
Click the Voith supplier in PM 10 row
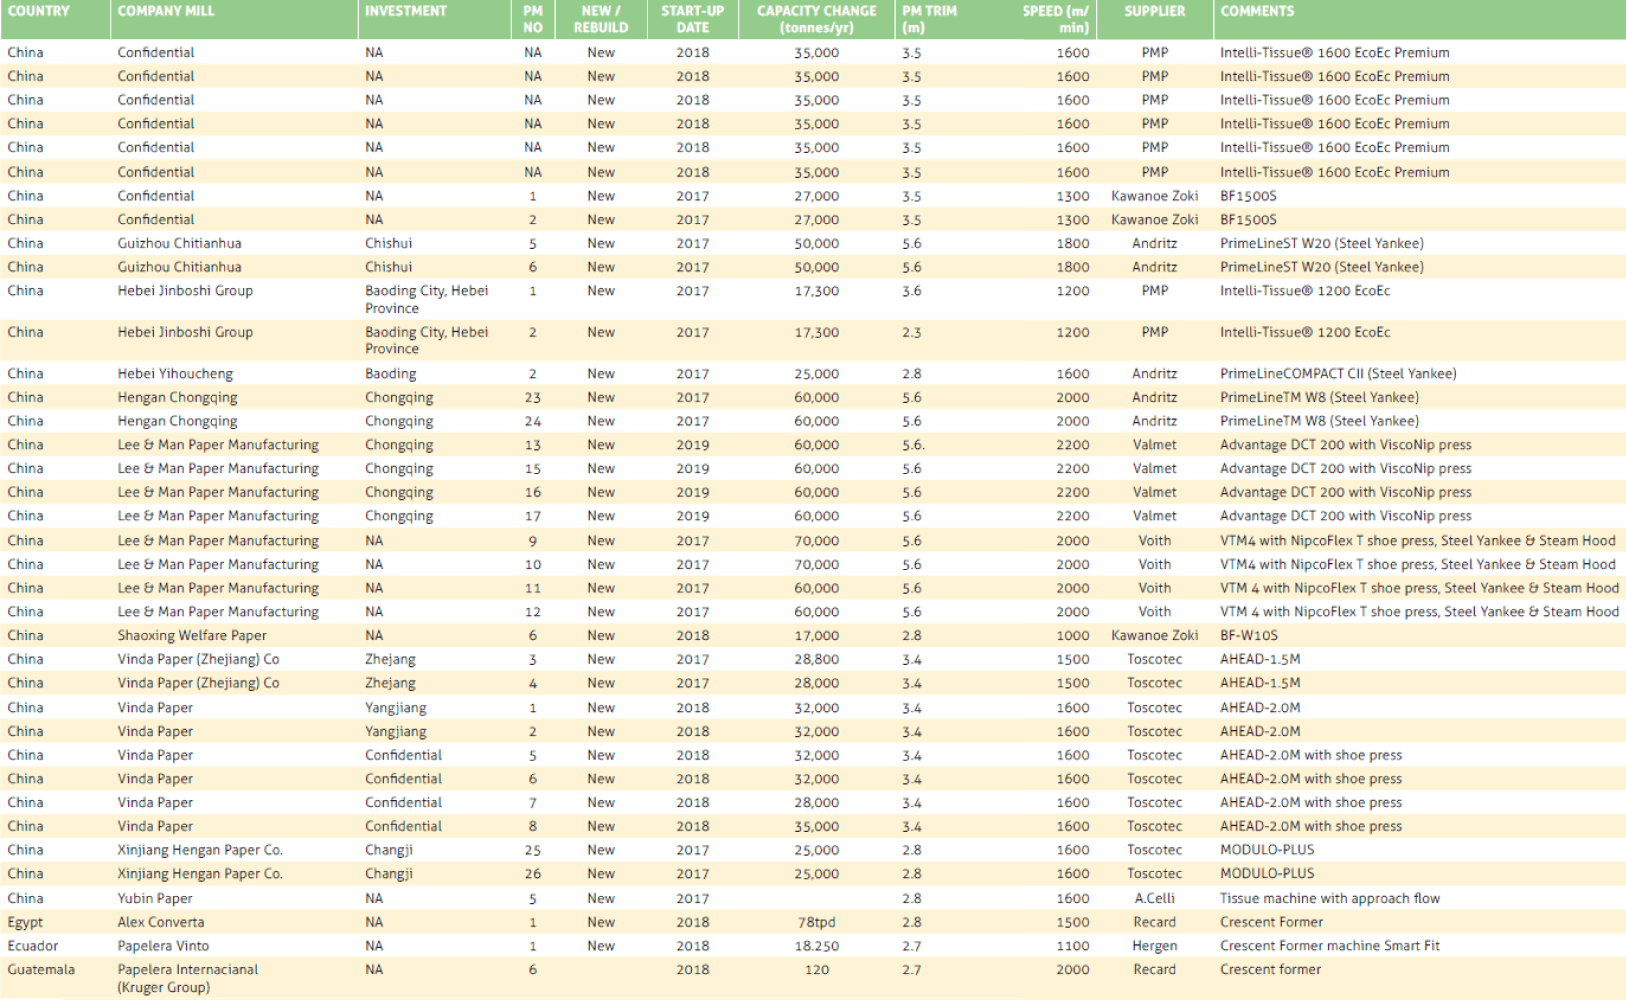click(x=1154, y=565)
